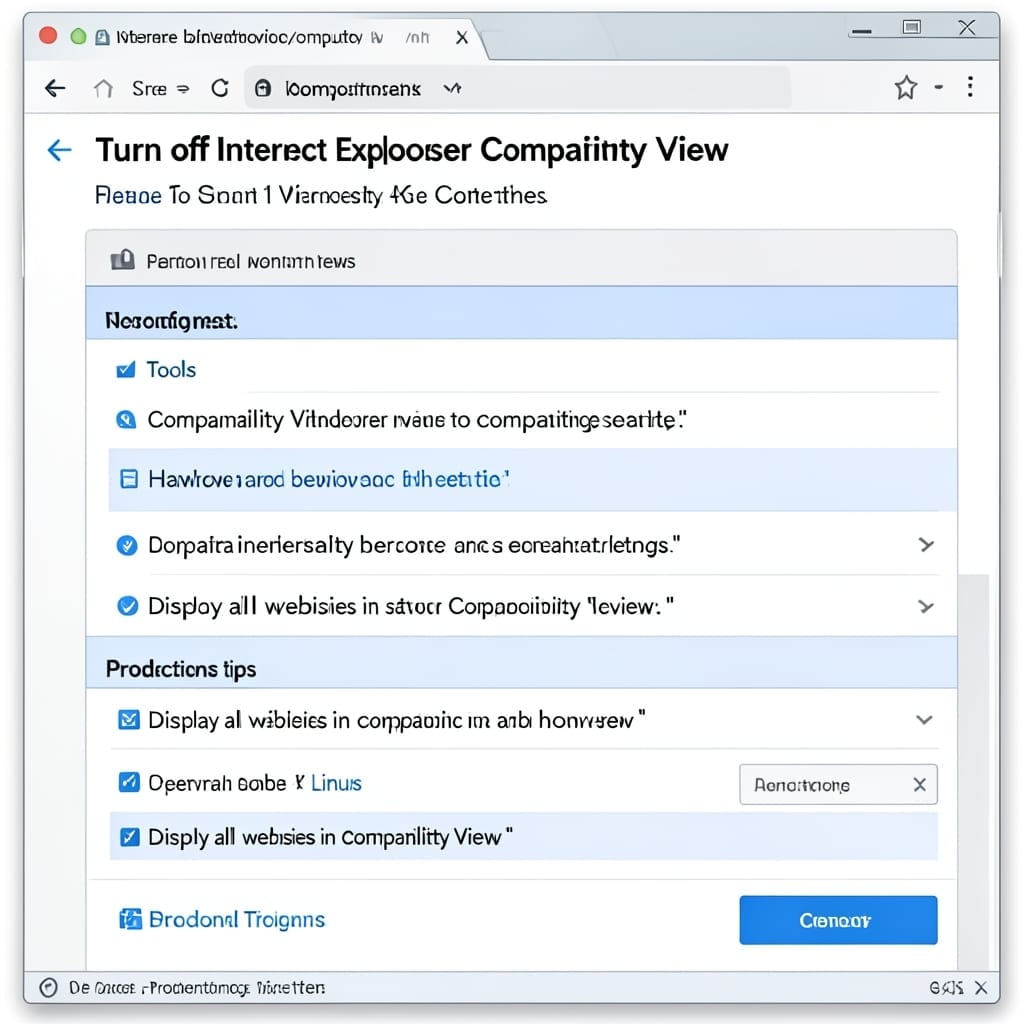Clear the 'Renortrions' field with the X
The height and width of the screenshot is (1024, 1024).
(920, 784)
